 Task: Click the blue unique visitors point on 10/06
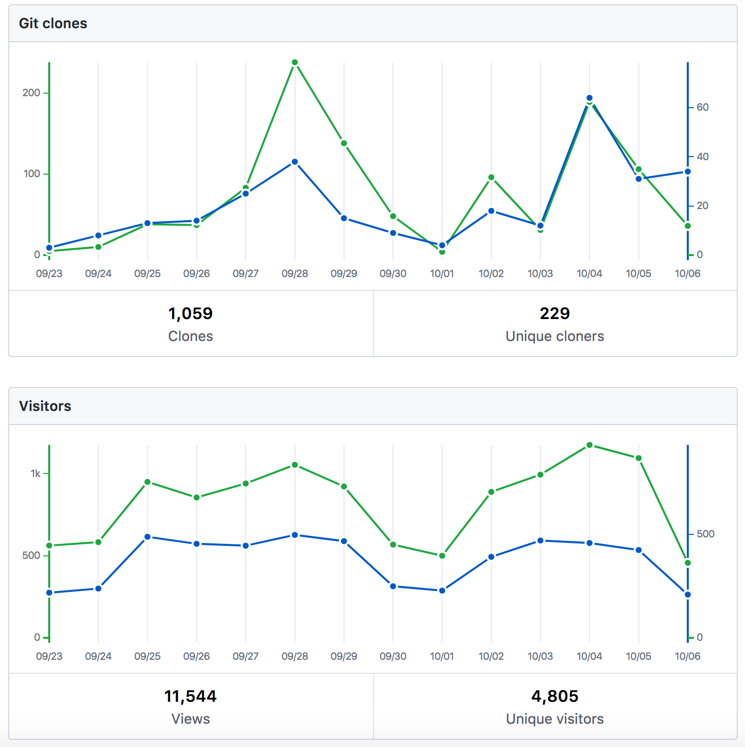[687, 595]
